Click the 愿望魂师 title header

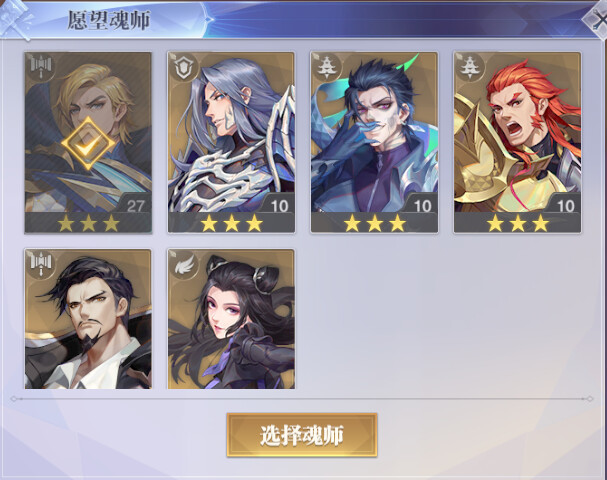109,20
